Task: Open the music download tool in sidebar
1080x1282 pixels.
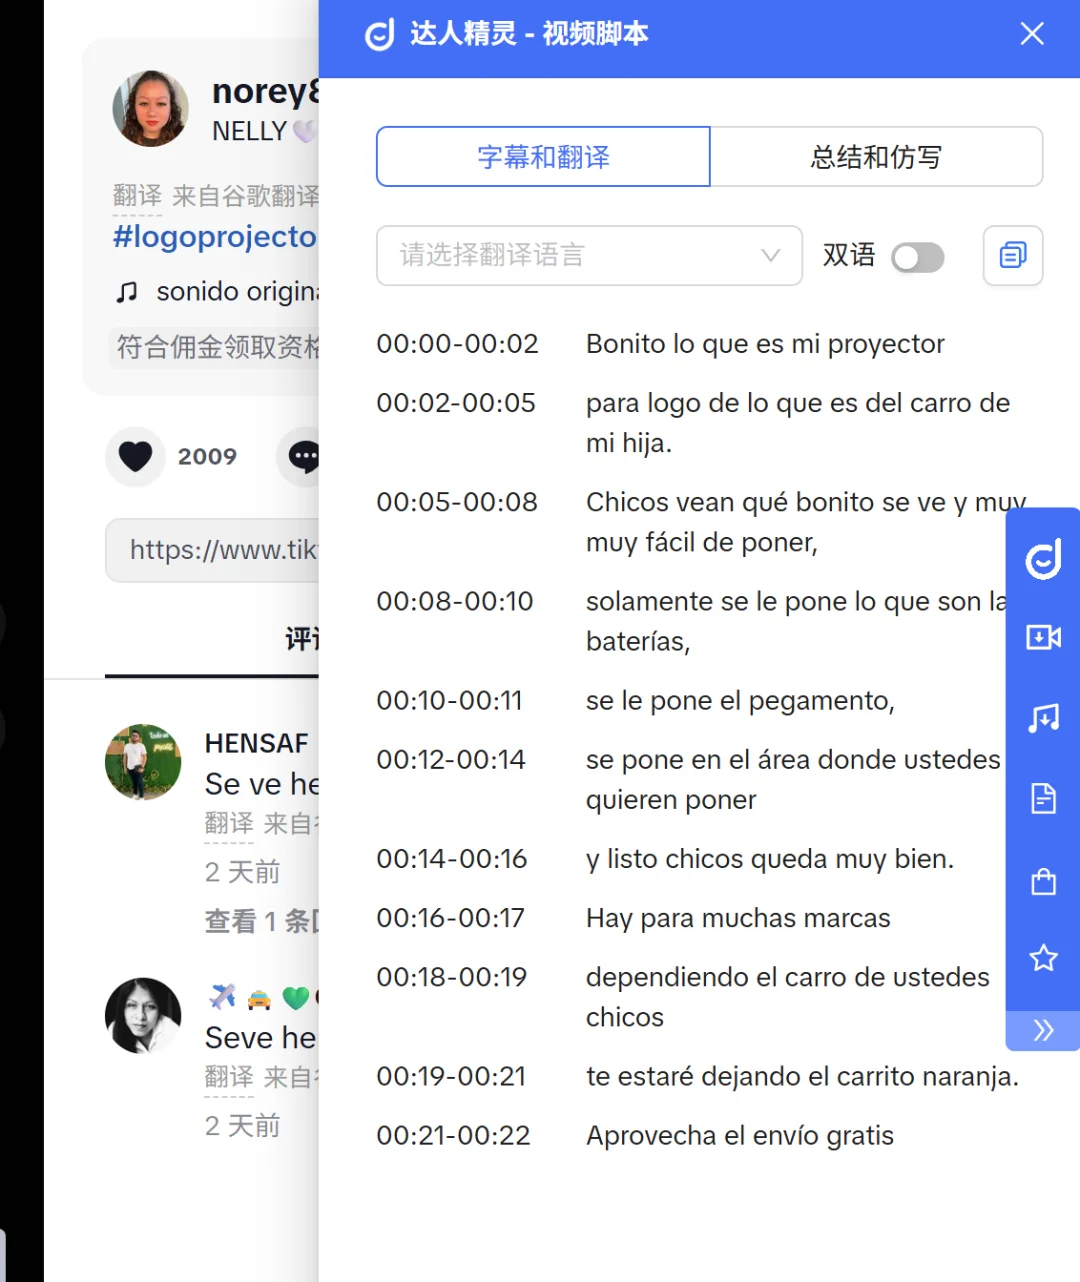Action: pos(1042,717)
